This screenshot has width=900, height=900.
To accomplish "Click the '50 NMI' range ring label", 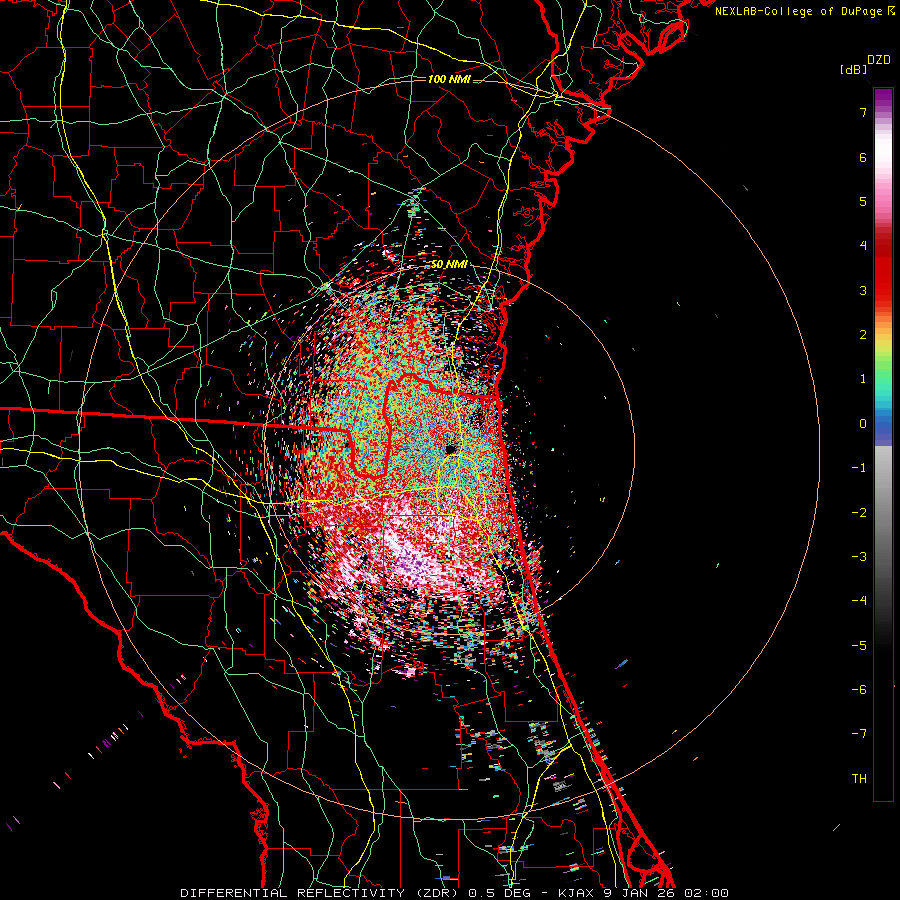I will [449, 265].
